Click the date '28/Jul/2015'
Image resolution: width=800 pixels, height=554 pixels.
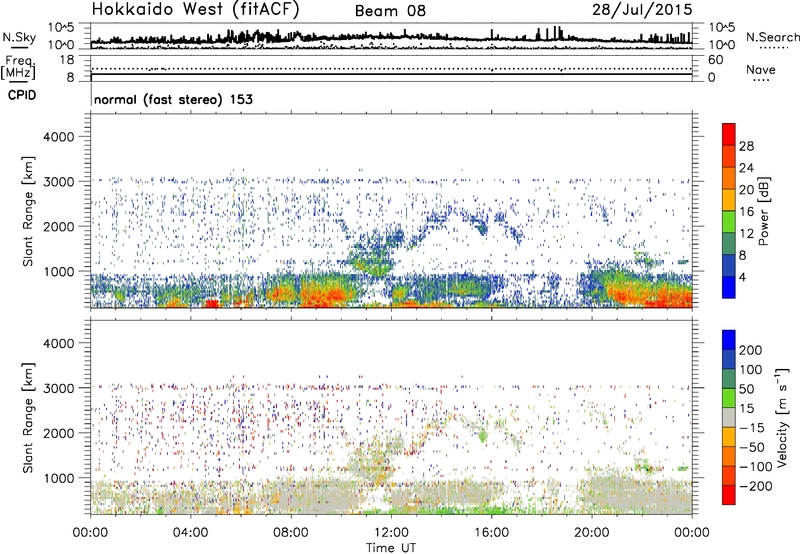tap(642, 10)
